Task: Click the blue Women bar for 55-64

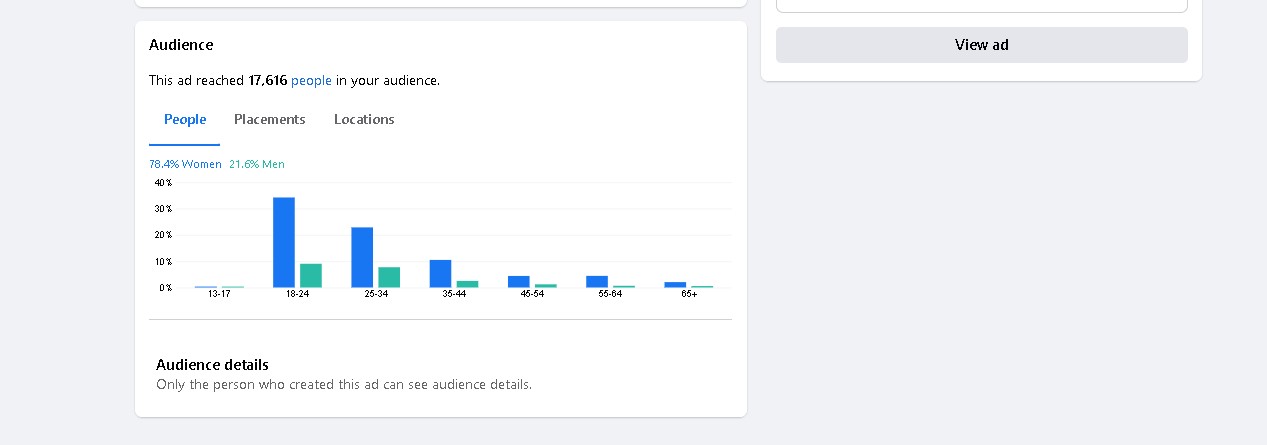Action: pyautogui.click(x=597, y=282)
